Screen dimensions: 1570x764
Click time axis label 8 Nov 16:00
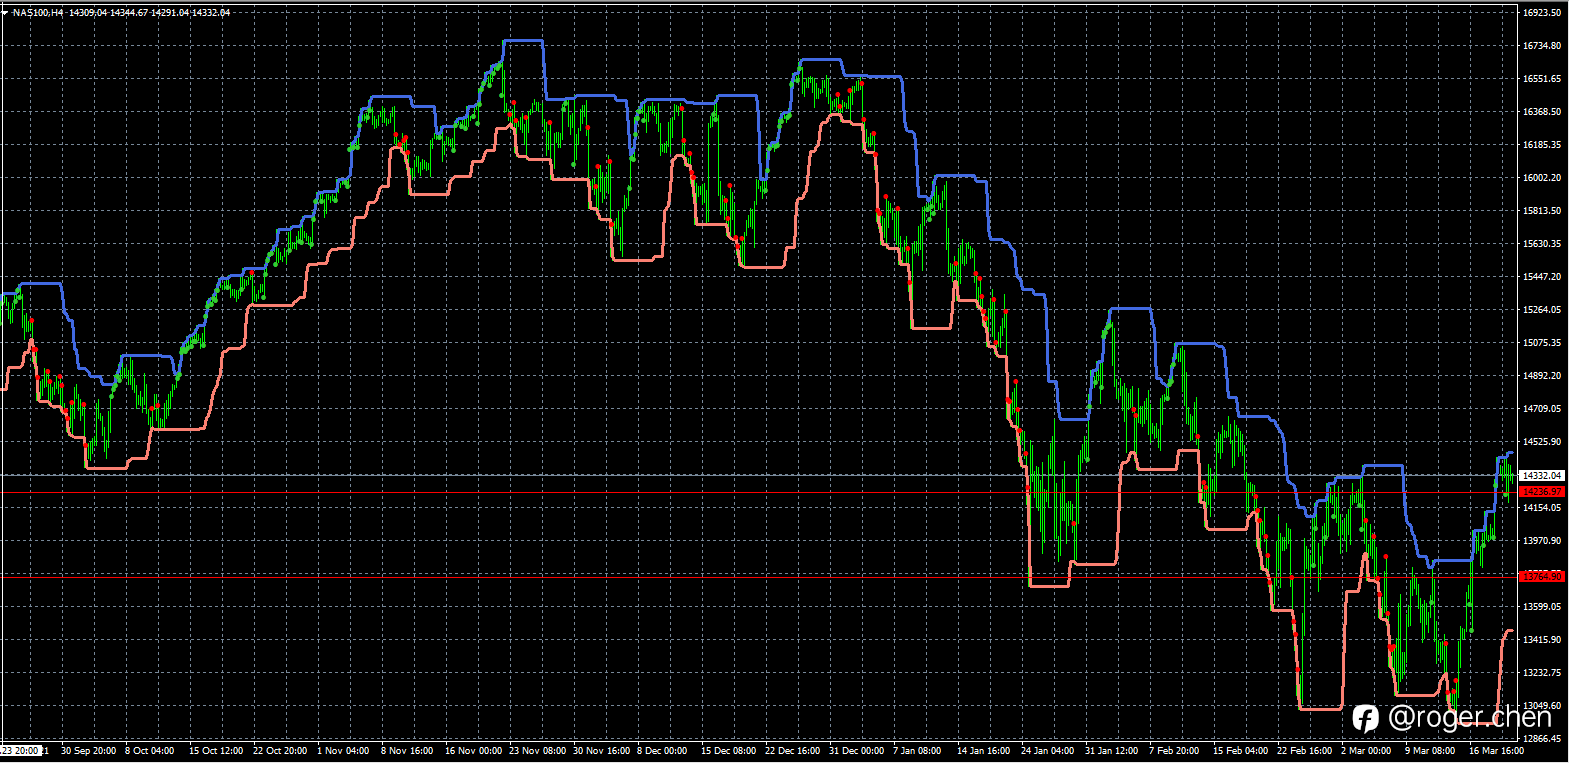pos(407,751)
